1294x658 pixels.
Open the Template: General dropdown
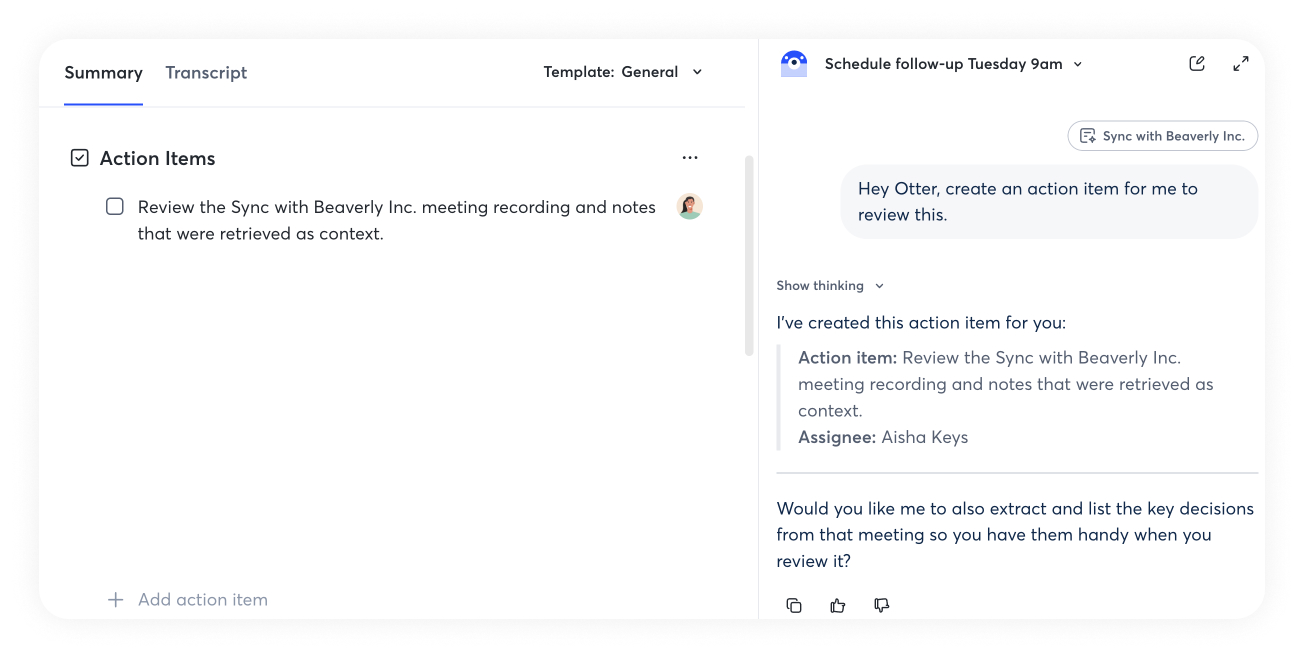623,72
